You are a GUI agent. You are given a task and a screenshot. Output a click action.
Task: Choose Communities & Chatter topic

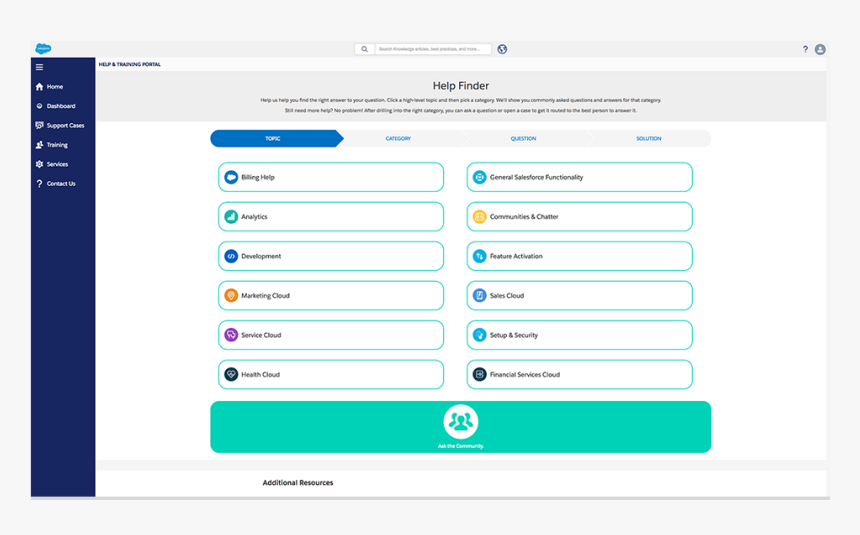pos(580,217)
